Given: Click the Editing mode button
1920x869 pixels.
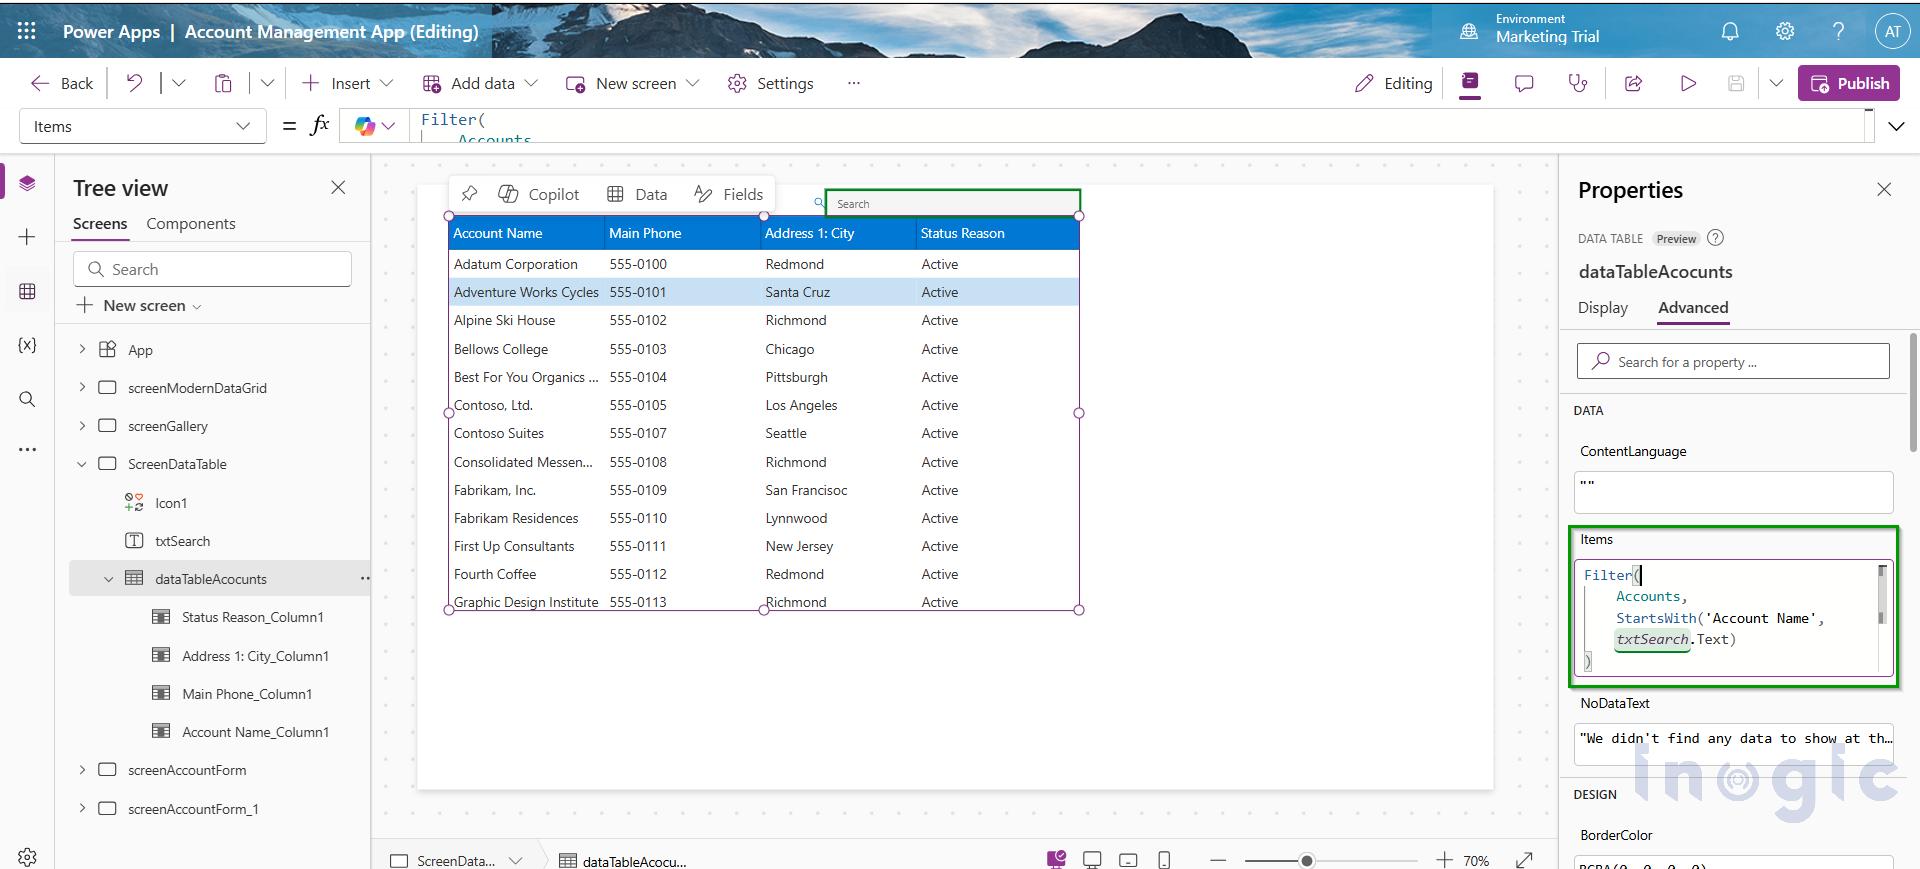Looking at the screenshot, I should tap(1393, 83).
